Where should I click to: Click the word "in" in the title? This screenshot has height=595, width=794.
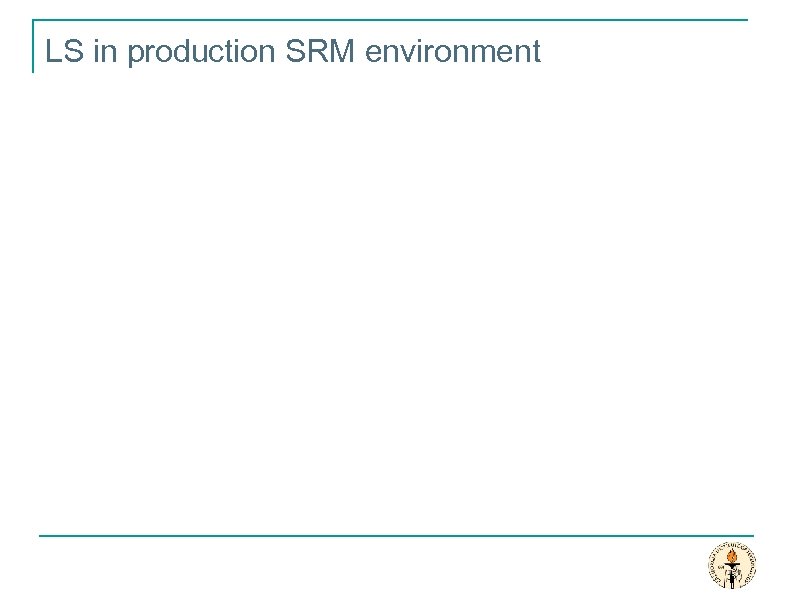104,52
